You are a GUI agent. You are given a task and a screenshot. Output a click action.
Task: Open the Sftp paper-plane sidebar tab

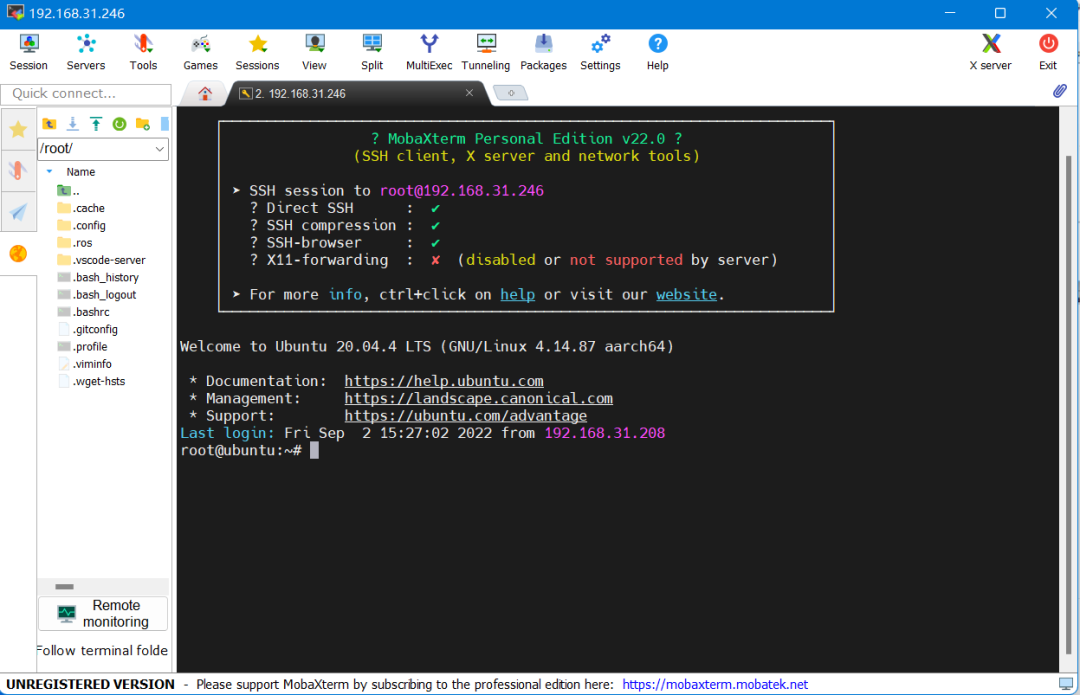tap(18, 211)
